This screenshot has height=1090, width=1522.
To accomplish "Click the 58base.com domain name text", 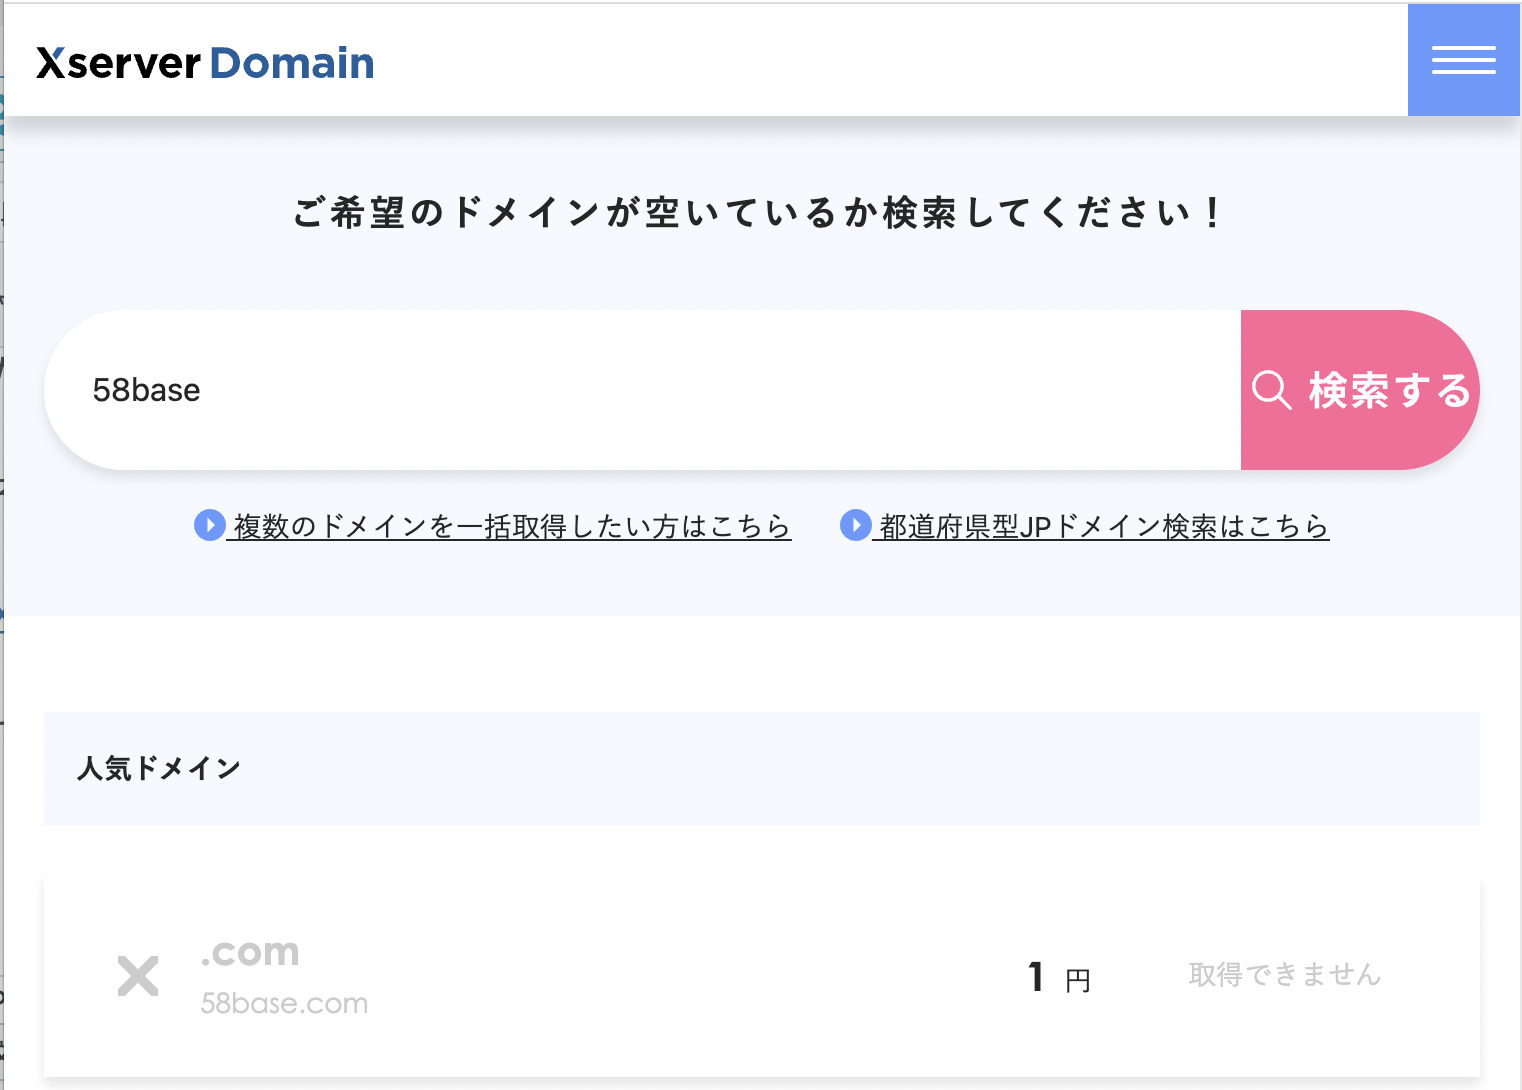I will click(x=284, y=1003).
